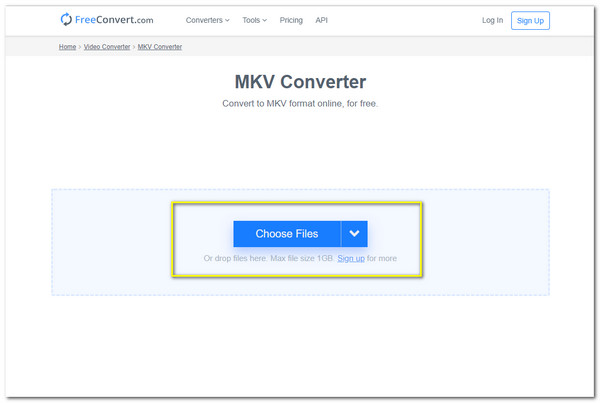
Task: Click the MKV Converter heading
Action: (x=300, y=82)
